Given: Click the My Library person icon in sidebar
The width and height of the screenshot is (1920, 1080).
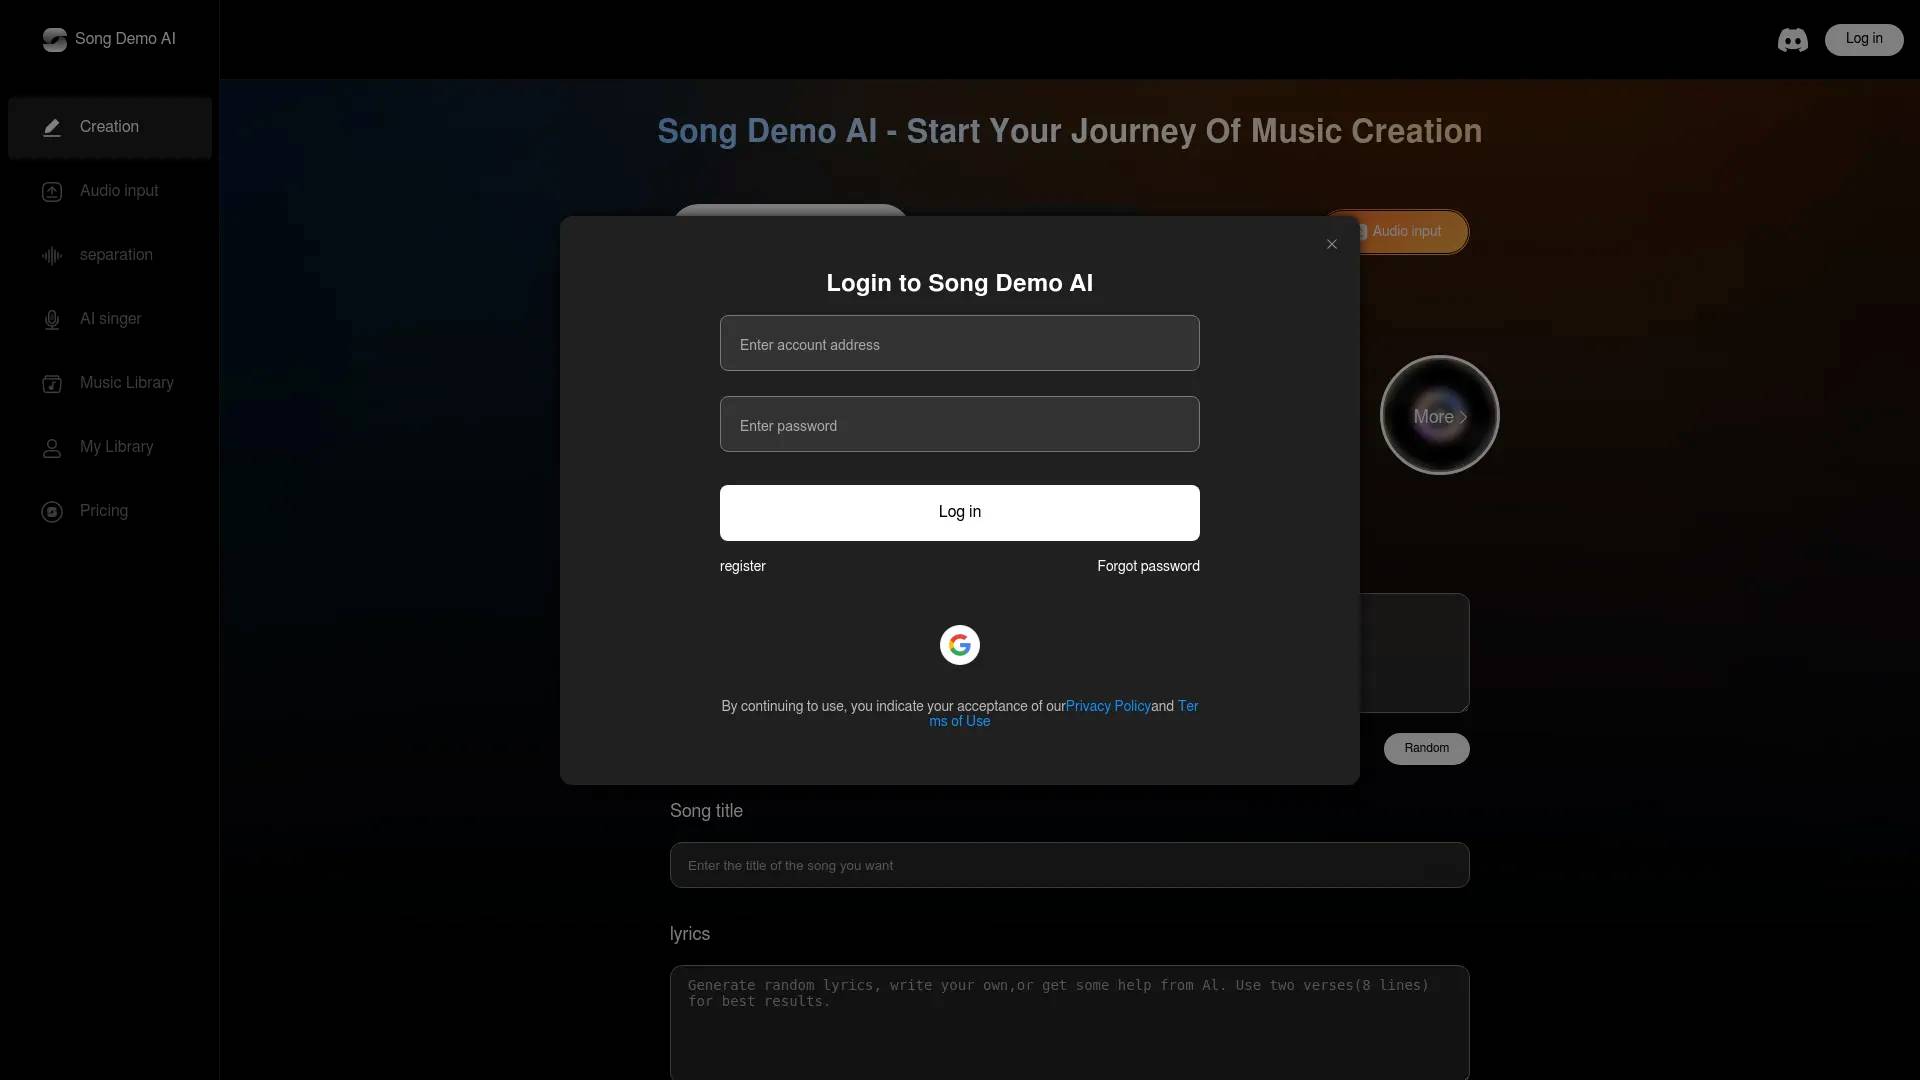Looking at the screenshot, I should pyautogui.click(x=51, y=447).
